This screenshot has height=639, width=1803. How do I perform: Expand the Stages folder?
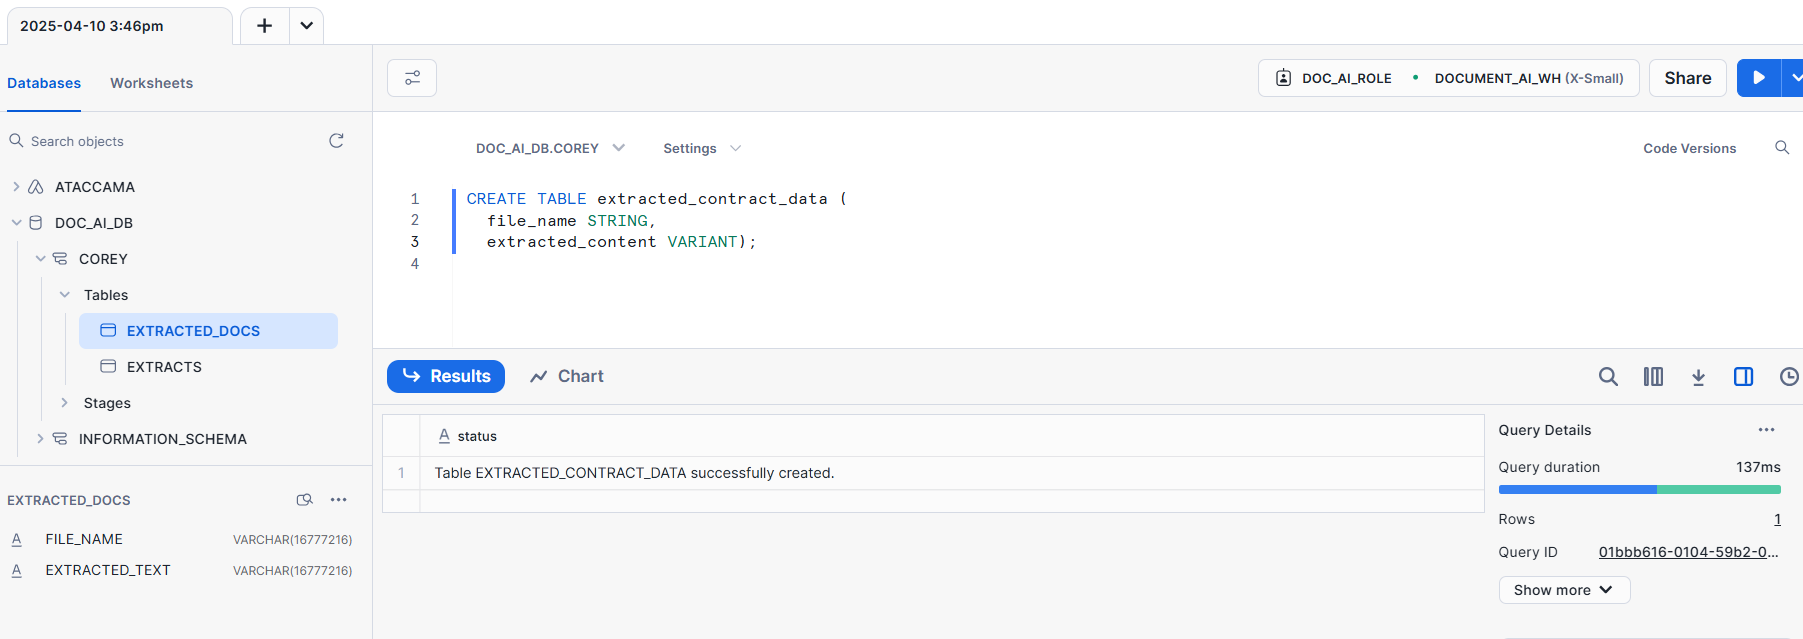[64, 403]
